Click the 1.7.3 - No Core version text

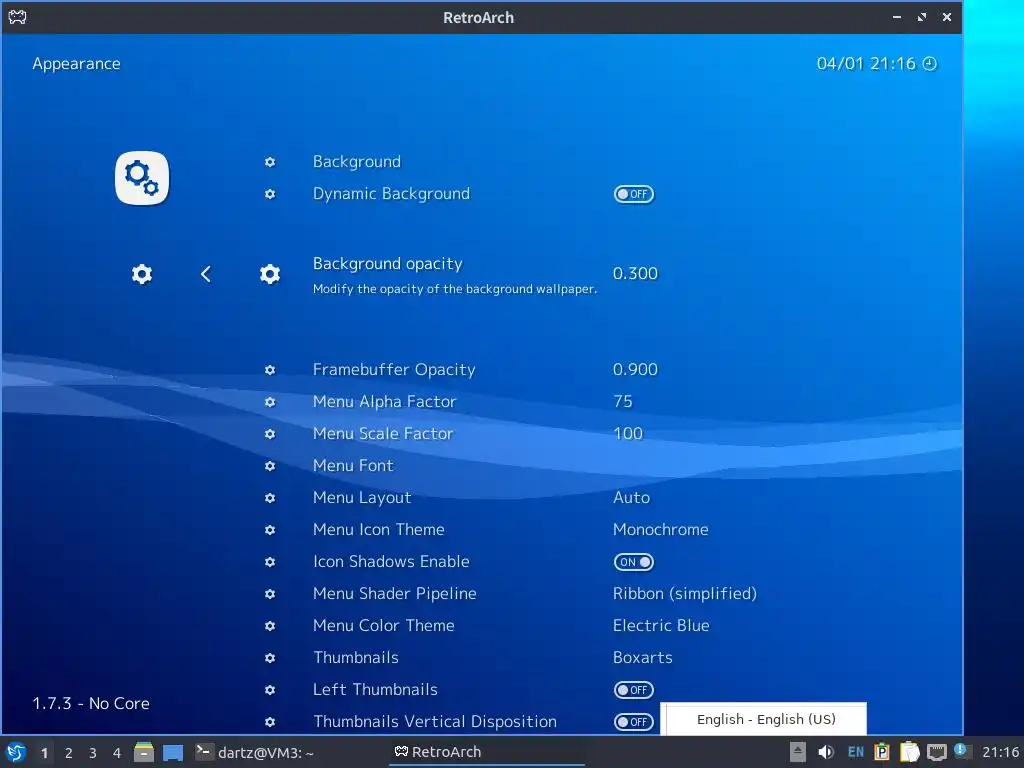tap(91, 703)
